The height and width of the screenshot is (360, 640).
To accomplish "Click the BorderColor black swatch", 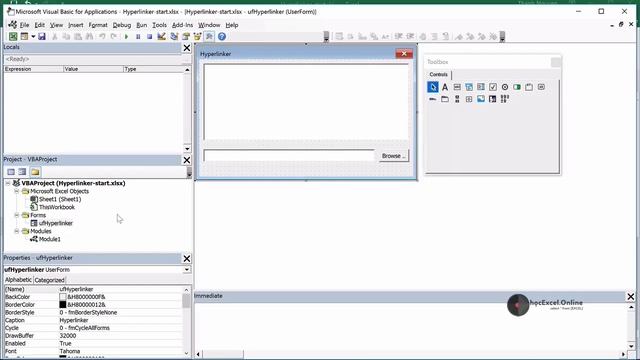I will coord(63,304).
